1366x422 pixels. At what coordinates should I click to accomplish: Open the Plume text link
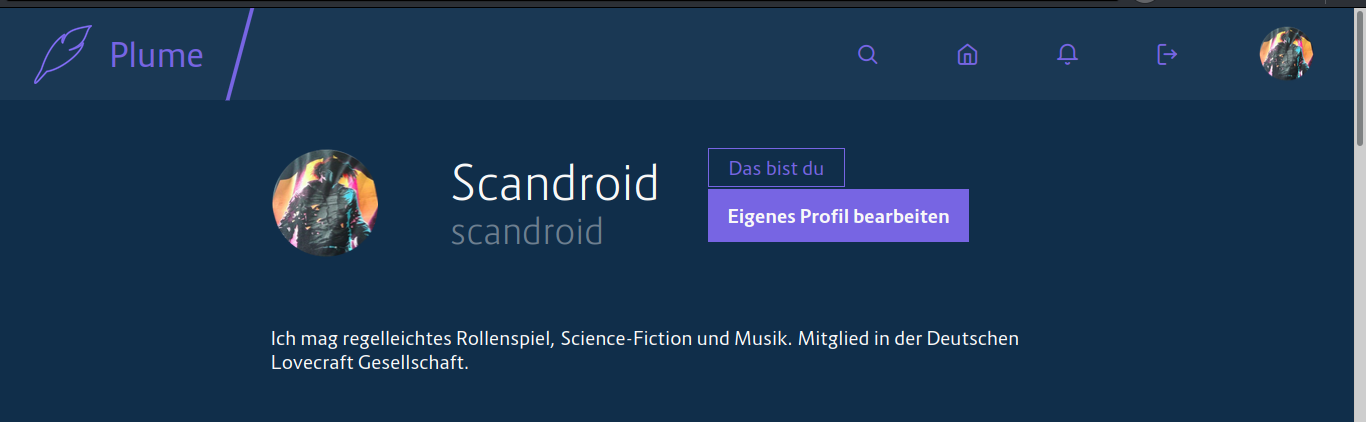[x=156, y=55]
